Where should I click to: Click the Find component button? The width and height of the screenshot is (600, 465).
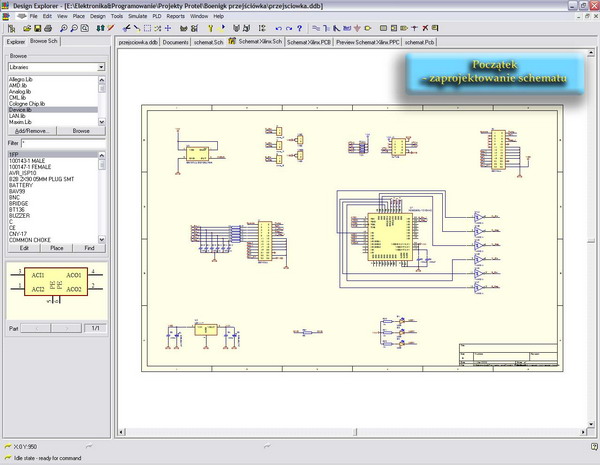pyautogui.click(x=89, y=248)
